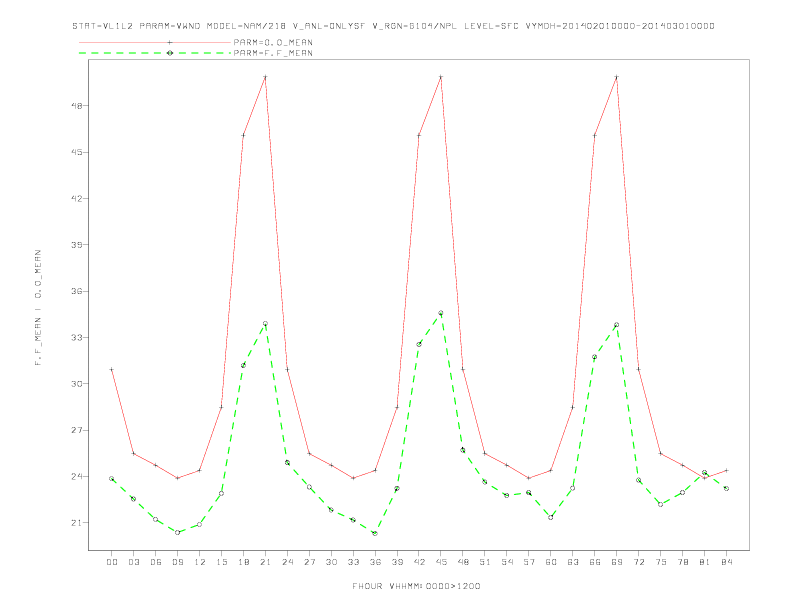Select red line point at hour 18
The image size is (792, 612).
[243, 135]
